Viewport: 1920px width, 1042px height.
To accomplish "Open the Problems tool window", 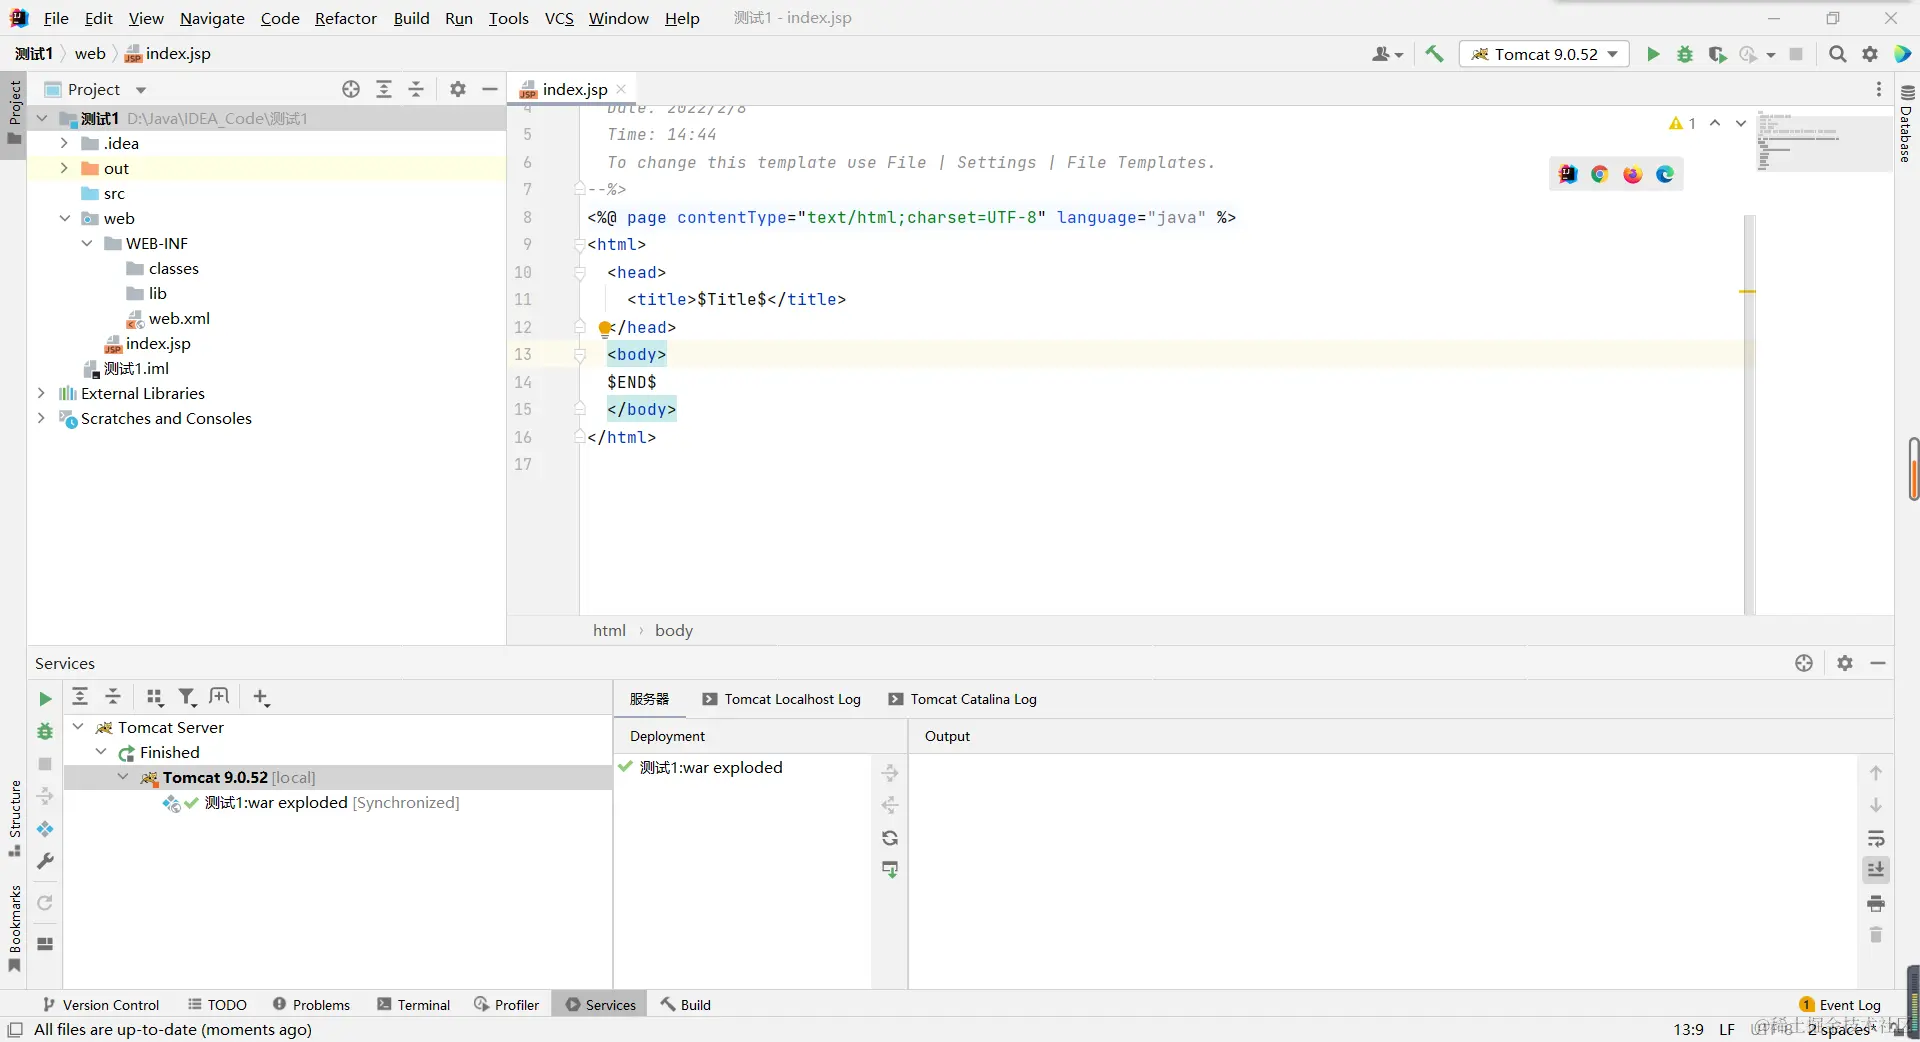I will [x=311, y=1005].
